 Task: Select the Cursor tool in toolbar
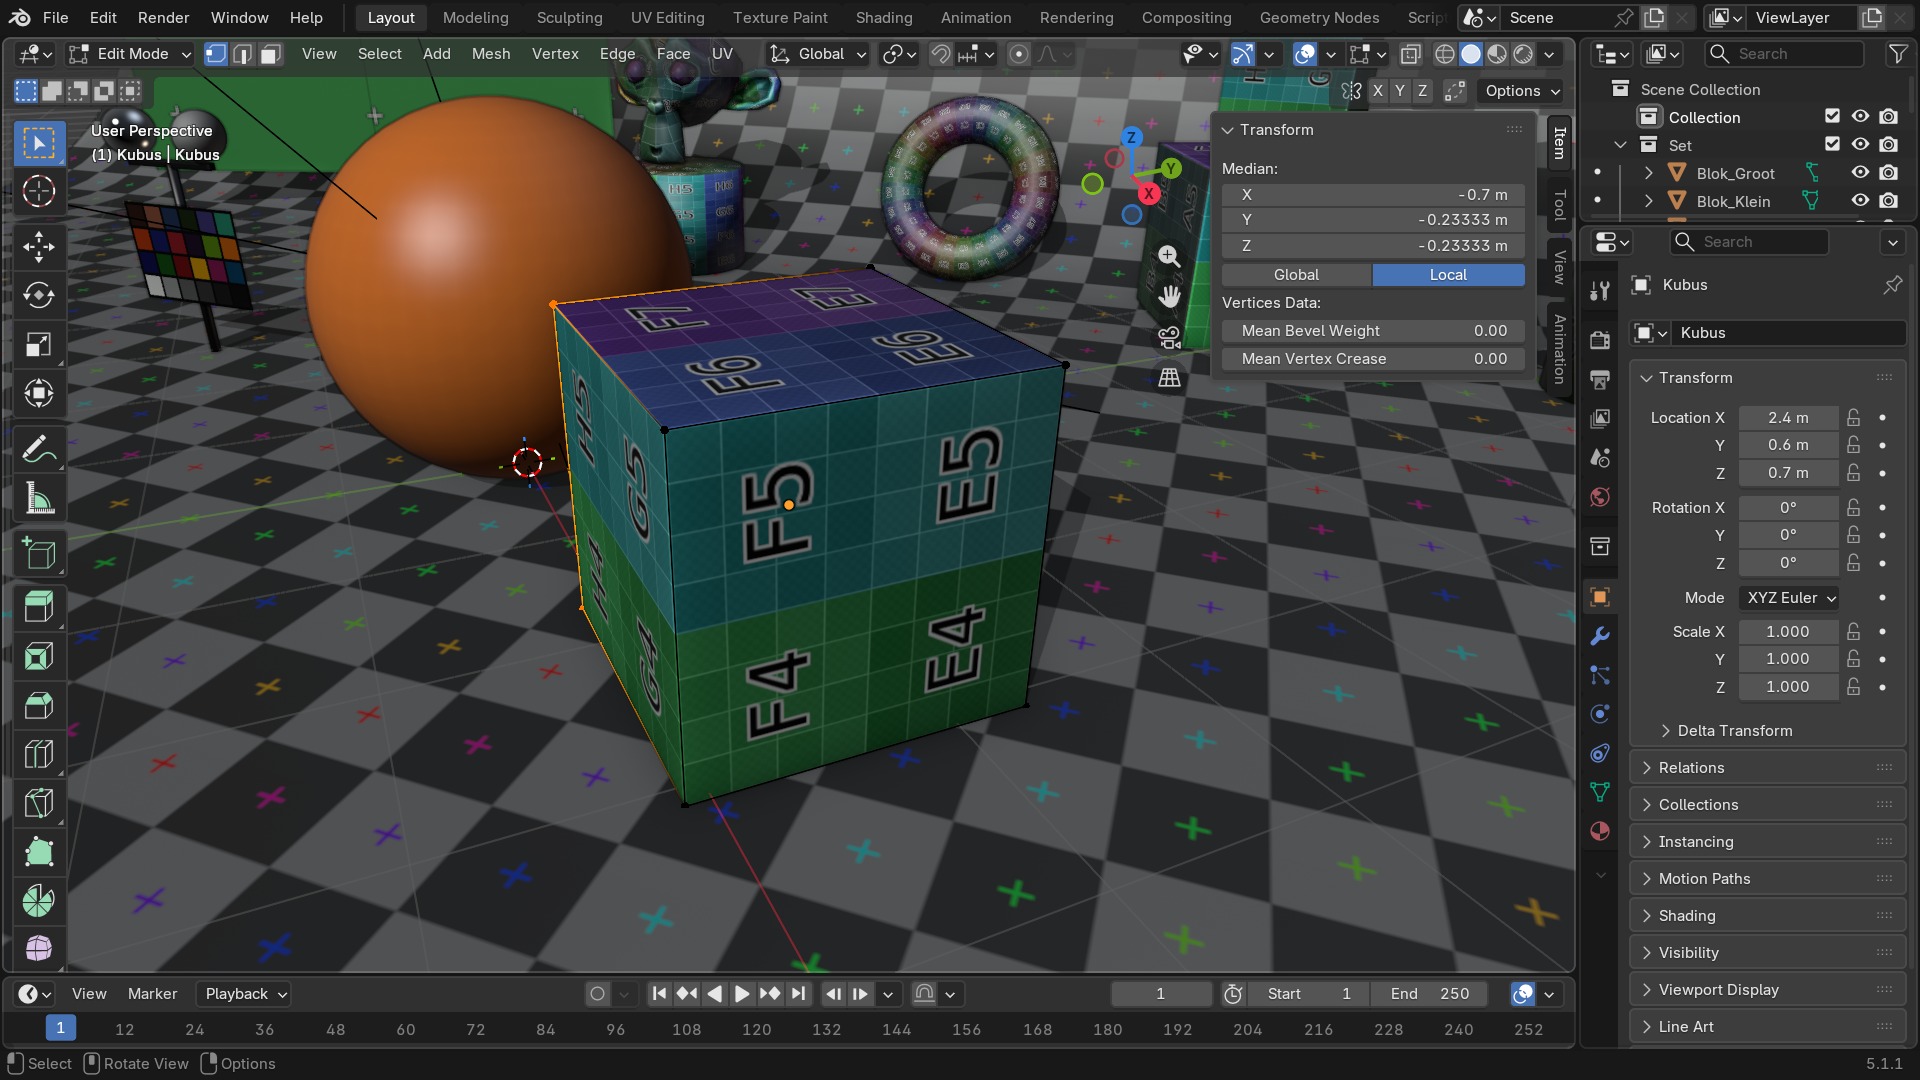point(38,191)
